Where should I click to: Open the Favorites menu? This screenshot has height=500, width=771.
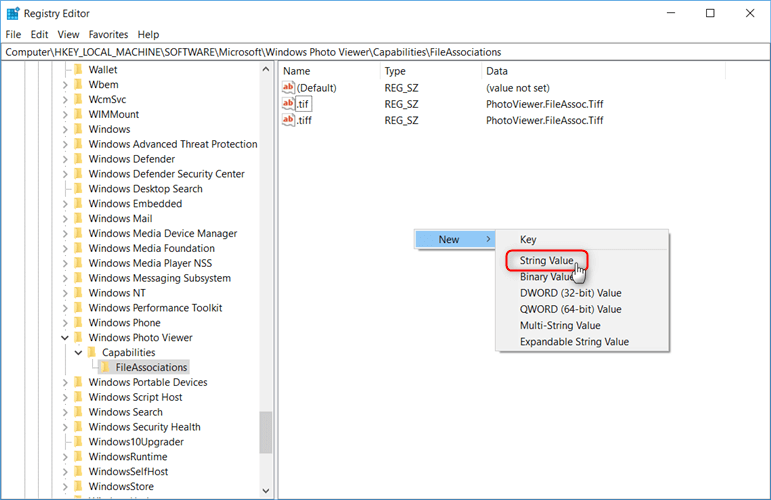pyautogui.click(x=108, y=34)
